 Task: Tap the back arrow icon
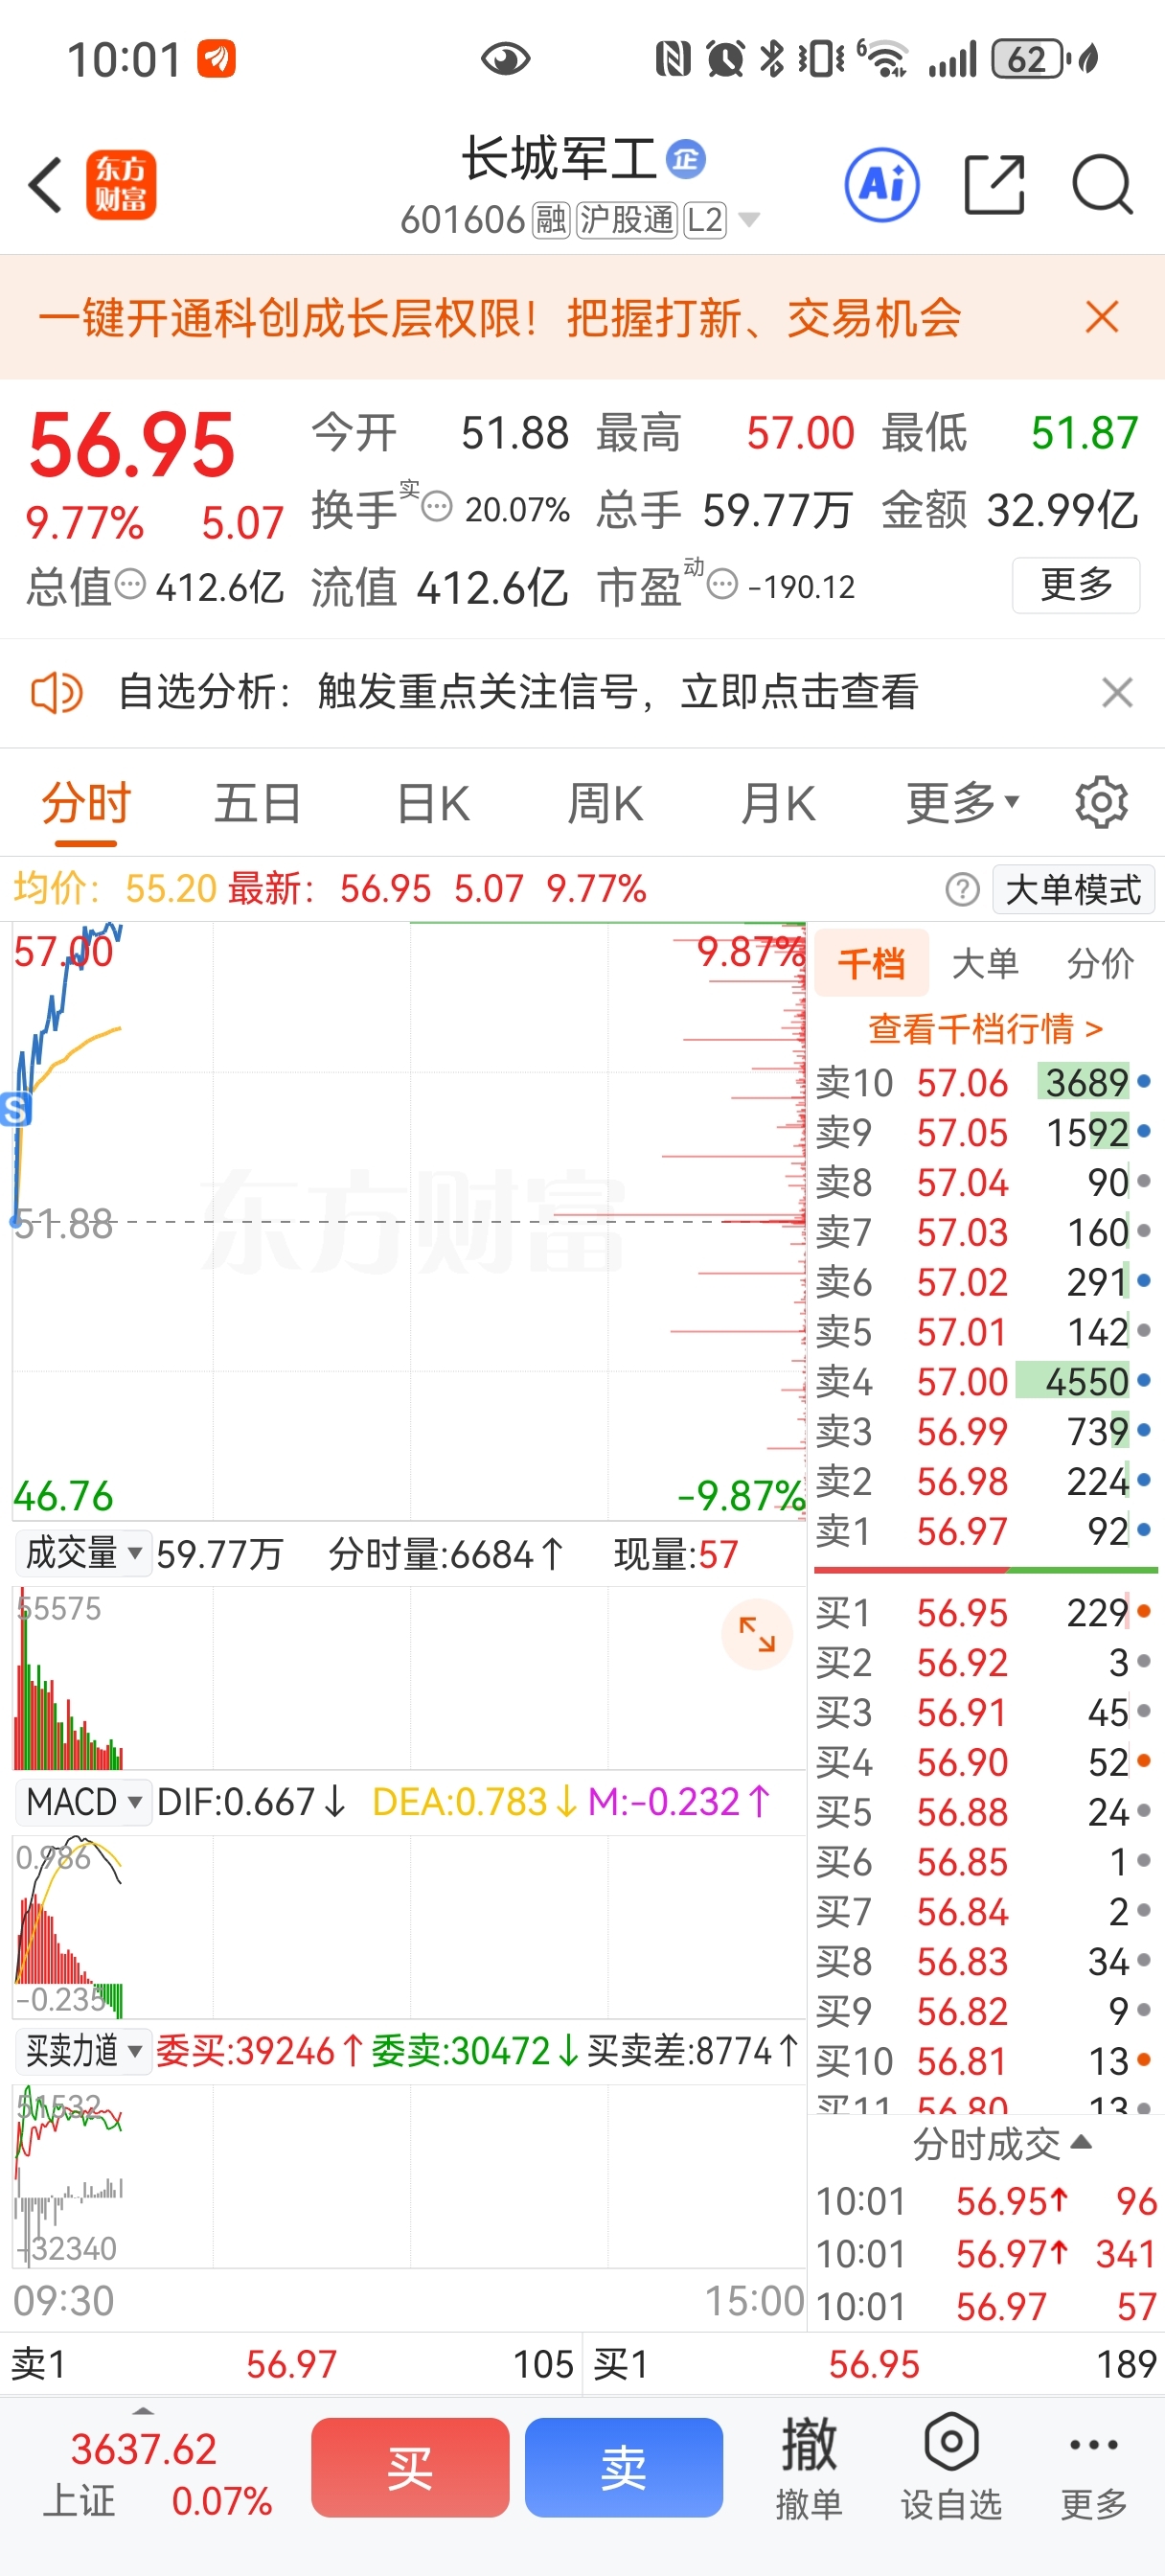[46, 185]
